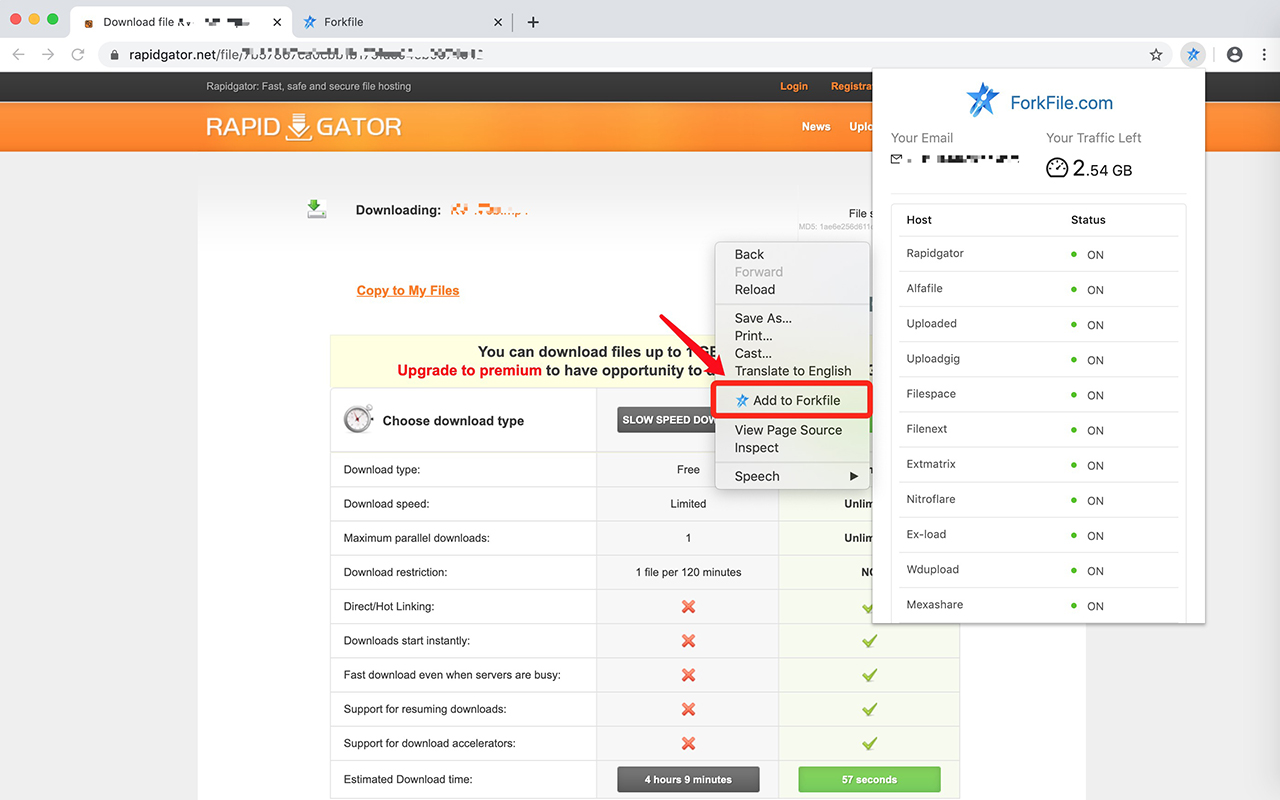This screenshot has height=800, width=1280.
Task: Close the Forkfile tab
Action: pos(498,22)
